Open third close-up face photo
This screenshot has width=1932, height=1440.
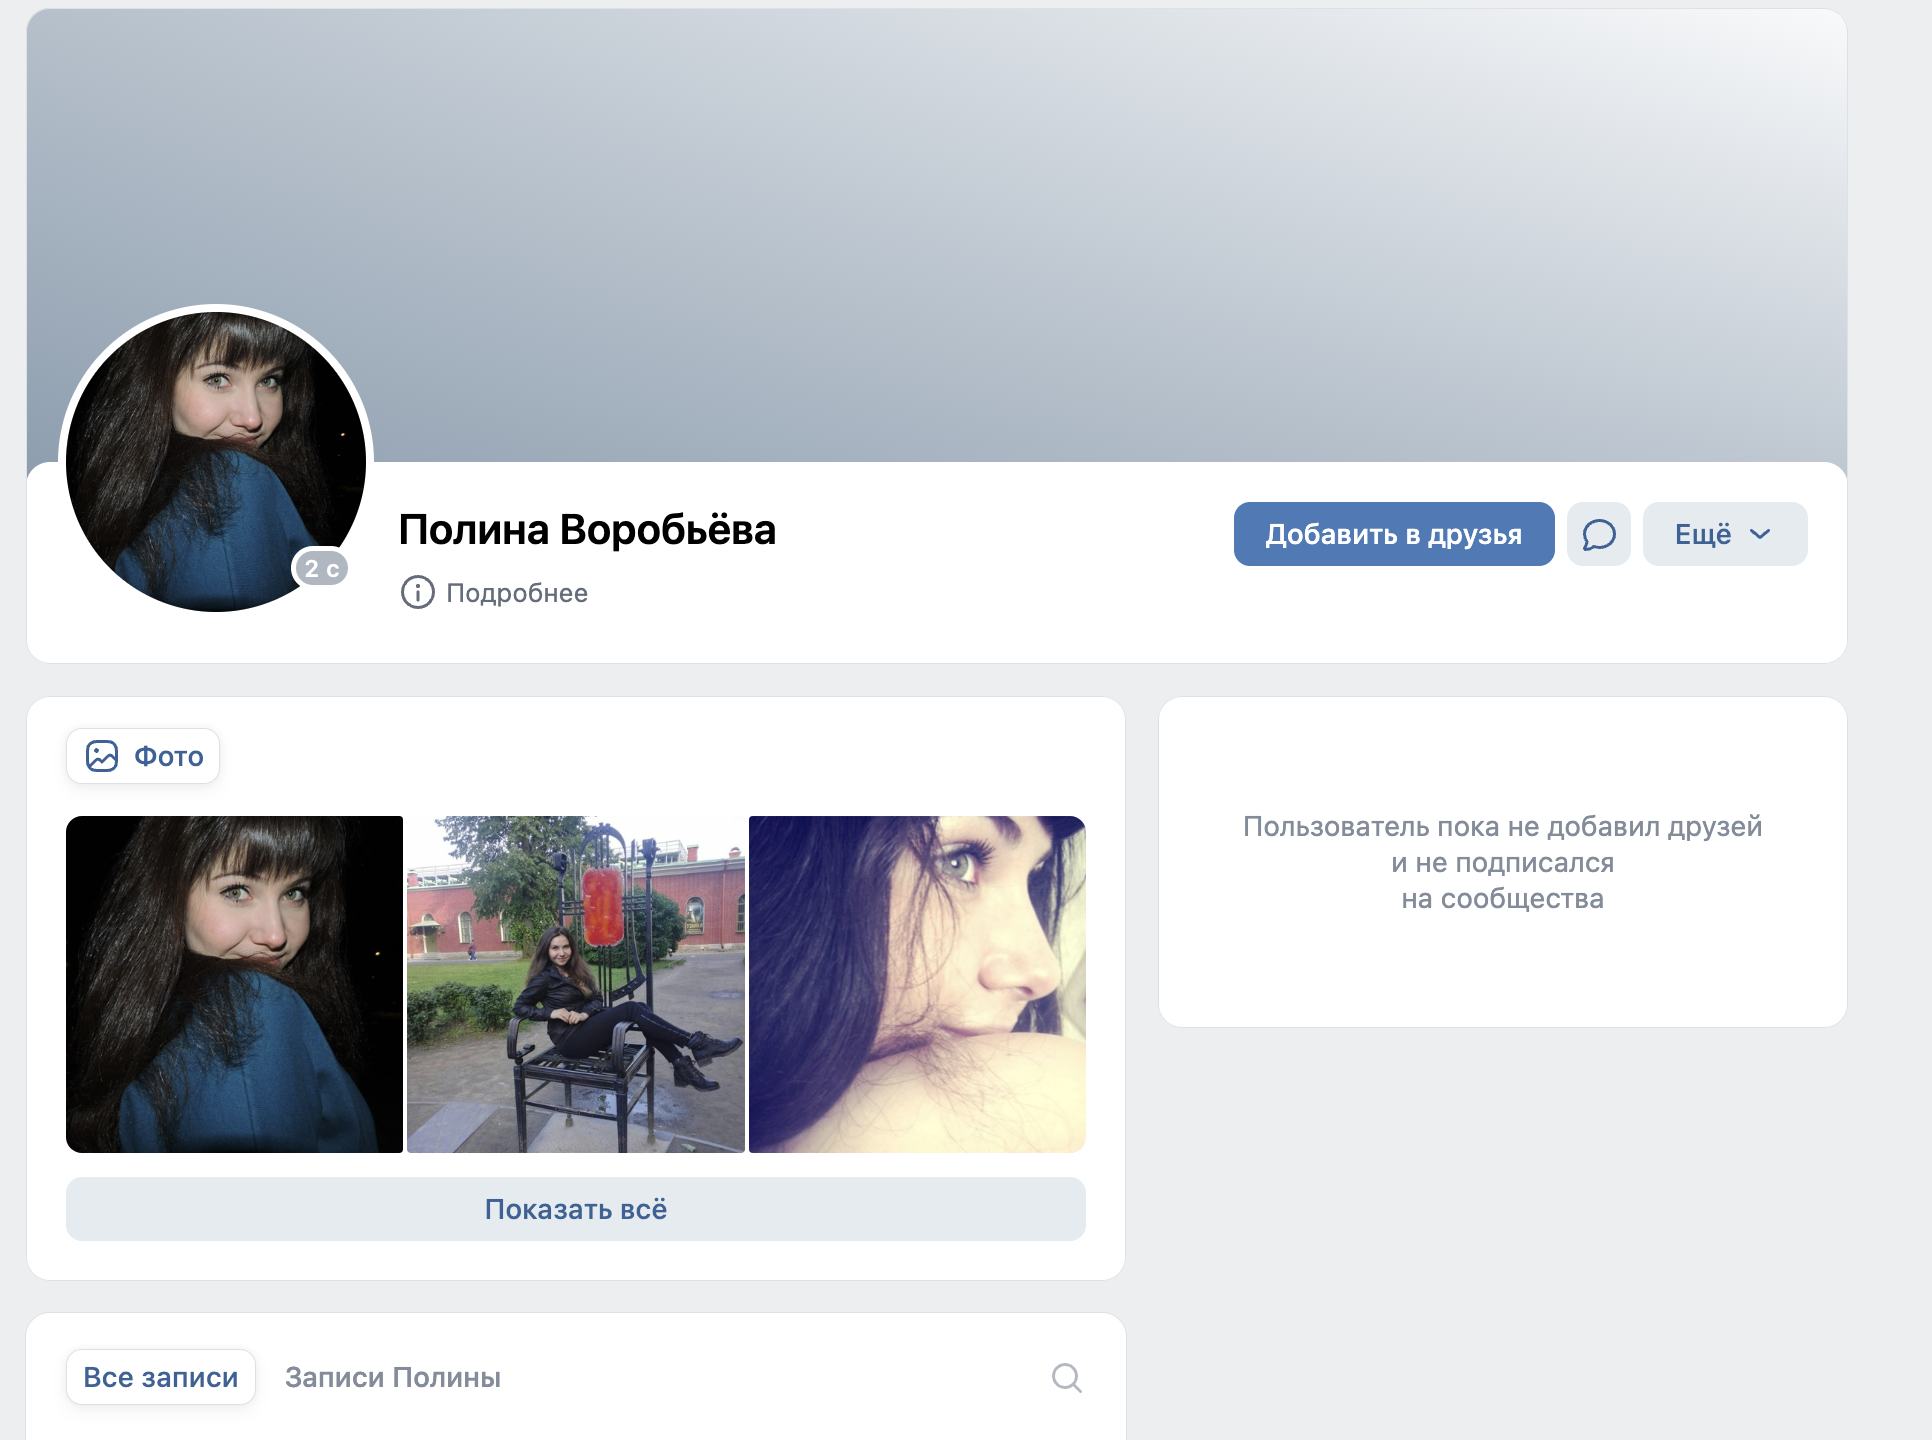pos(917,984)
